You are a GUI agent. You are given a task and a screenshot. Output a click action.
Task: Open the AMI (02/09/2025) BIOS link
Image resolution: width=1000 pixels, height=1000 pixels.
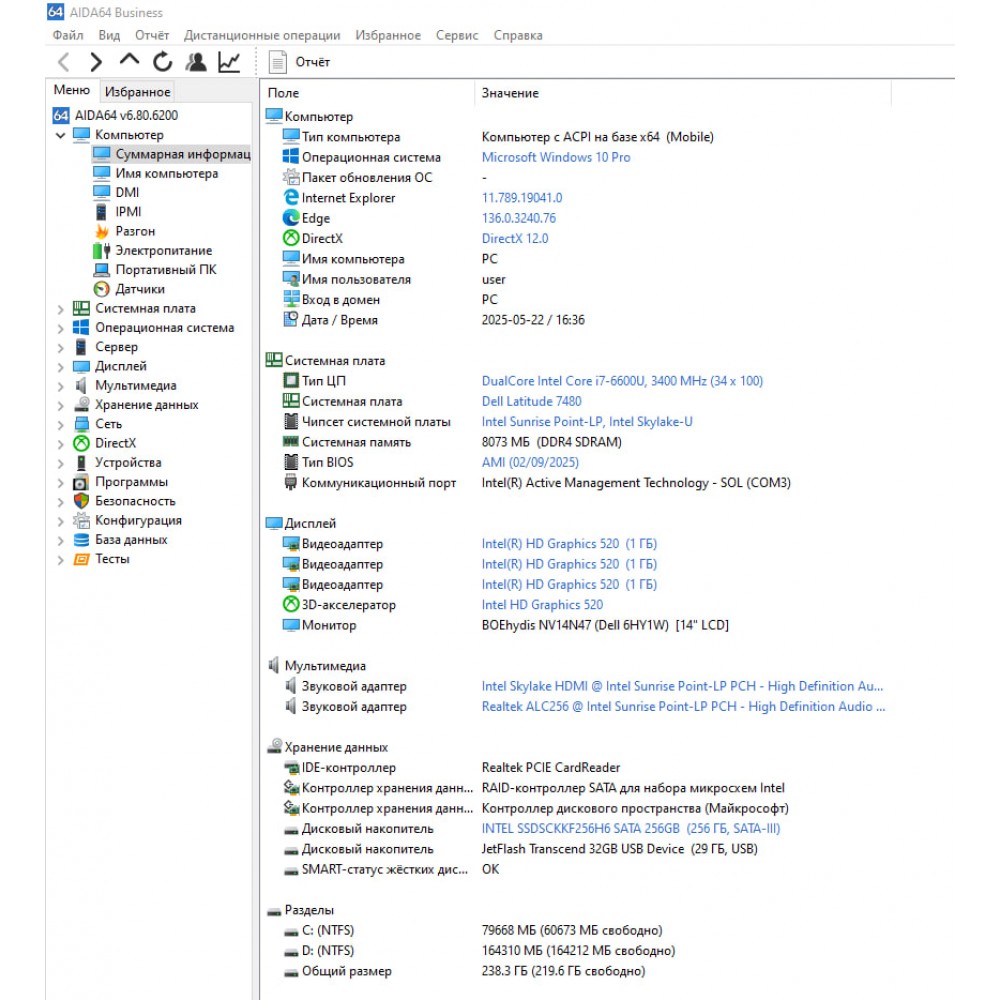[530, 462]
